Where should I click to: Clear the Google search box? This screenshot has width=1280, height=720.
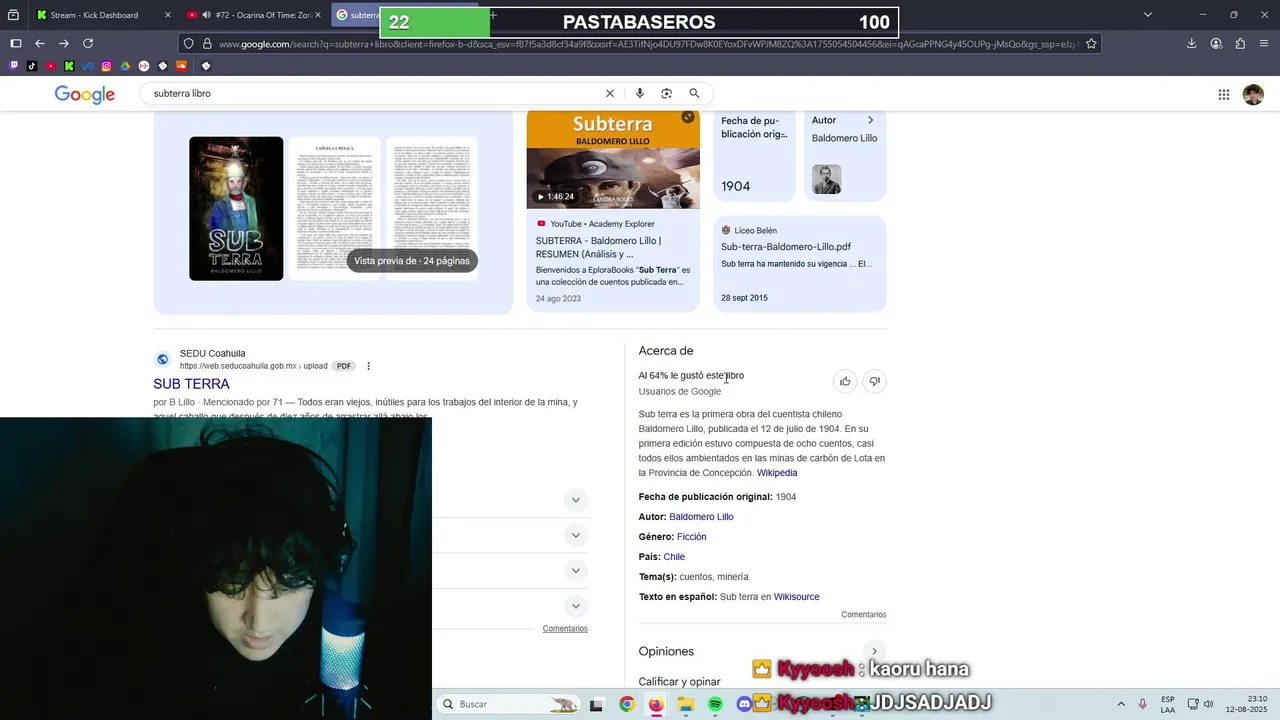(610, 93)
